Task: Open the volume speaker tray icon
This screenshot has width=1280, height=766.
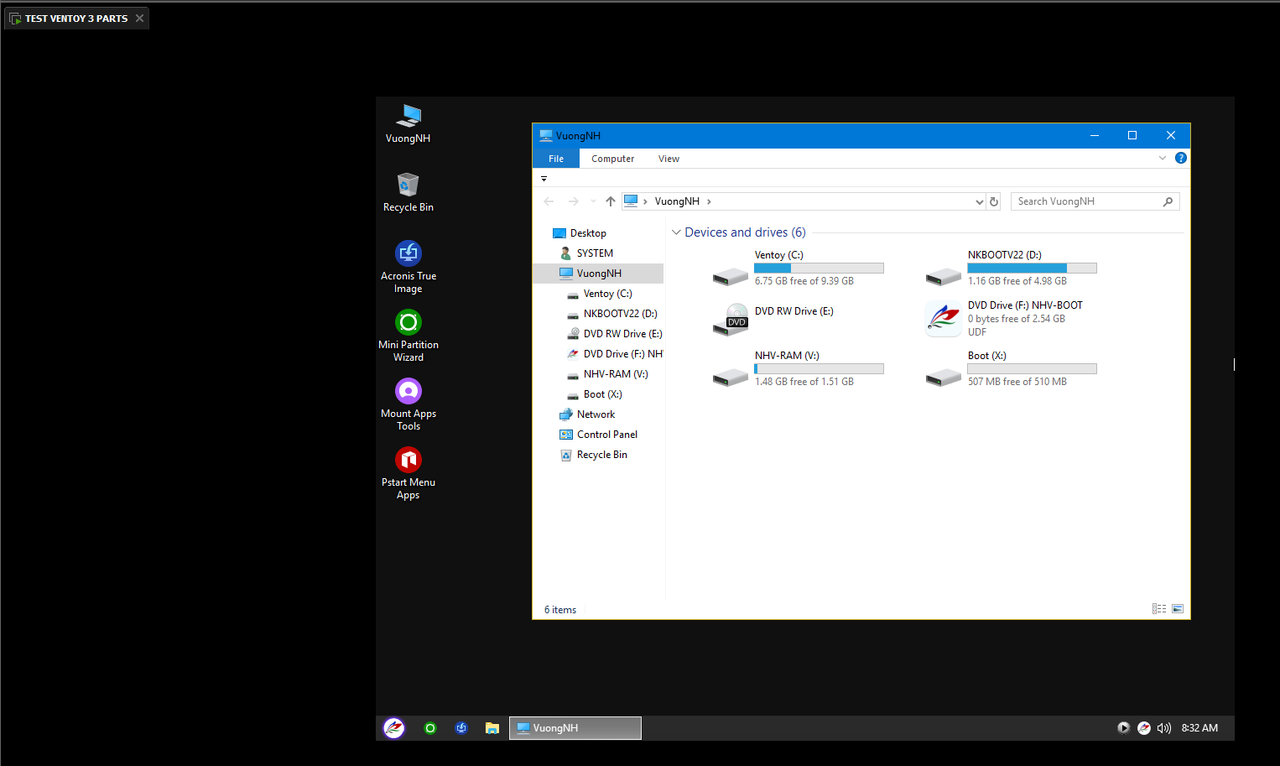Action: coord(1164,728)
